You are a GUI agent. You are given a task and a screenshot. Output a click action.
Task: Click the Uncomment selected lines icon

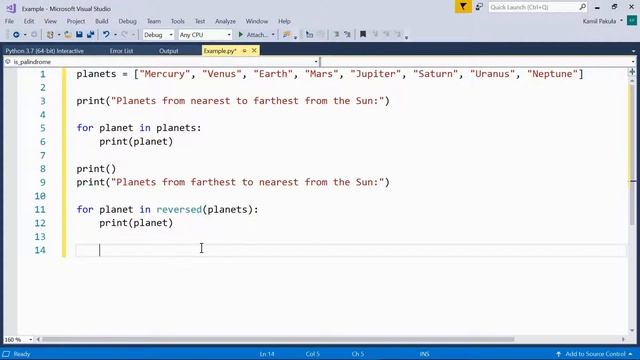pos(347,35)
